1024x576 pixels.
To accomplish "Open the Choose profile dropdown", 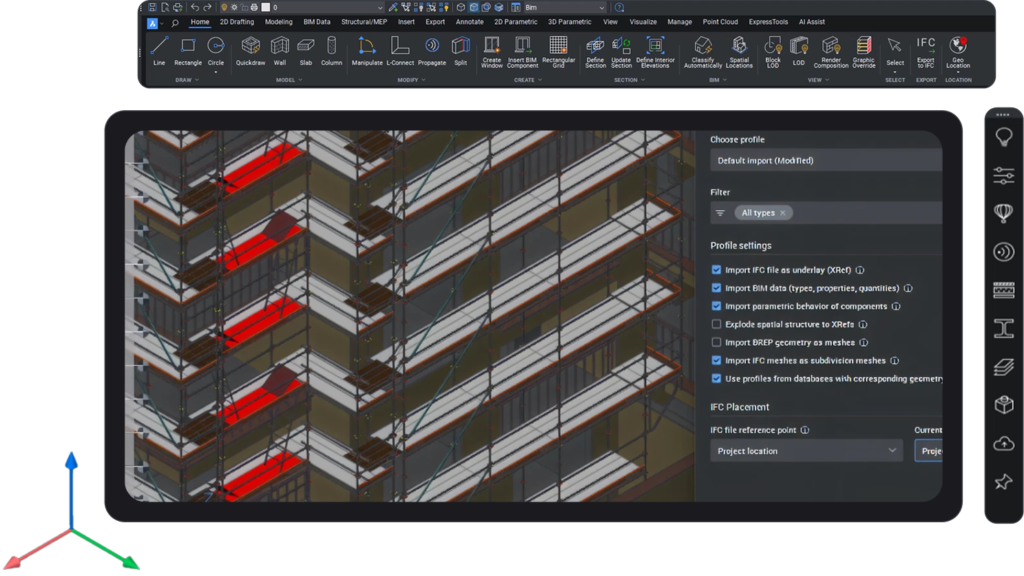I will [826, 160].
